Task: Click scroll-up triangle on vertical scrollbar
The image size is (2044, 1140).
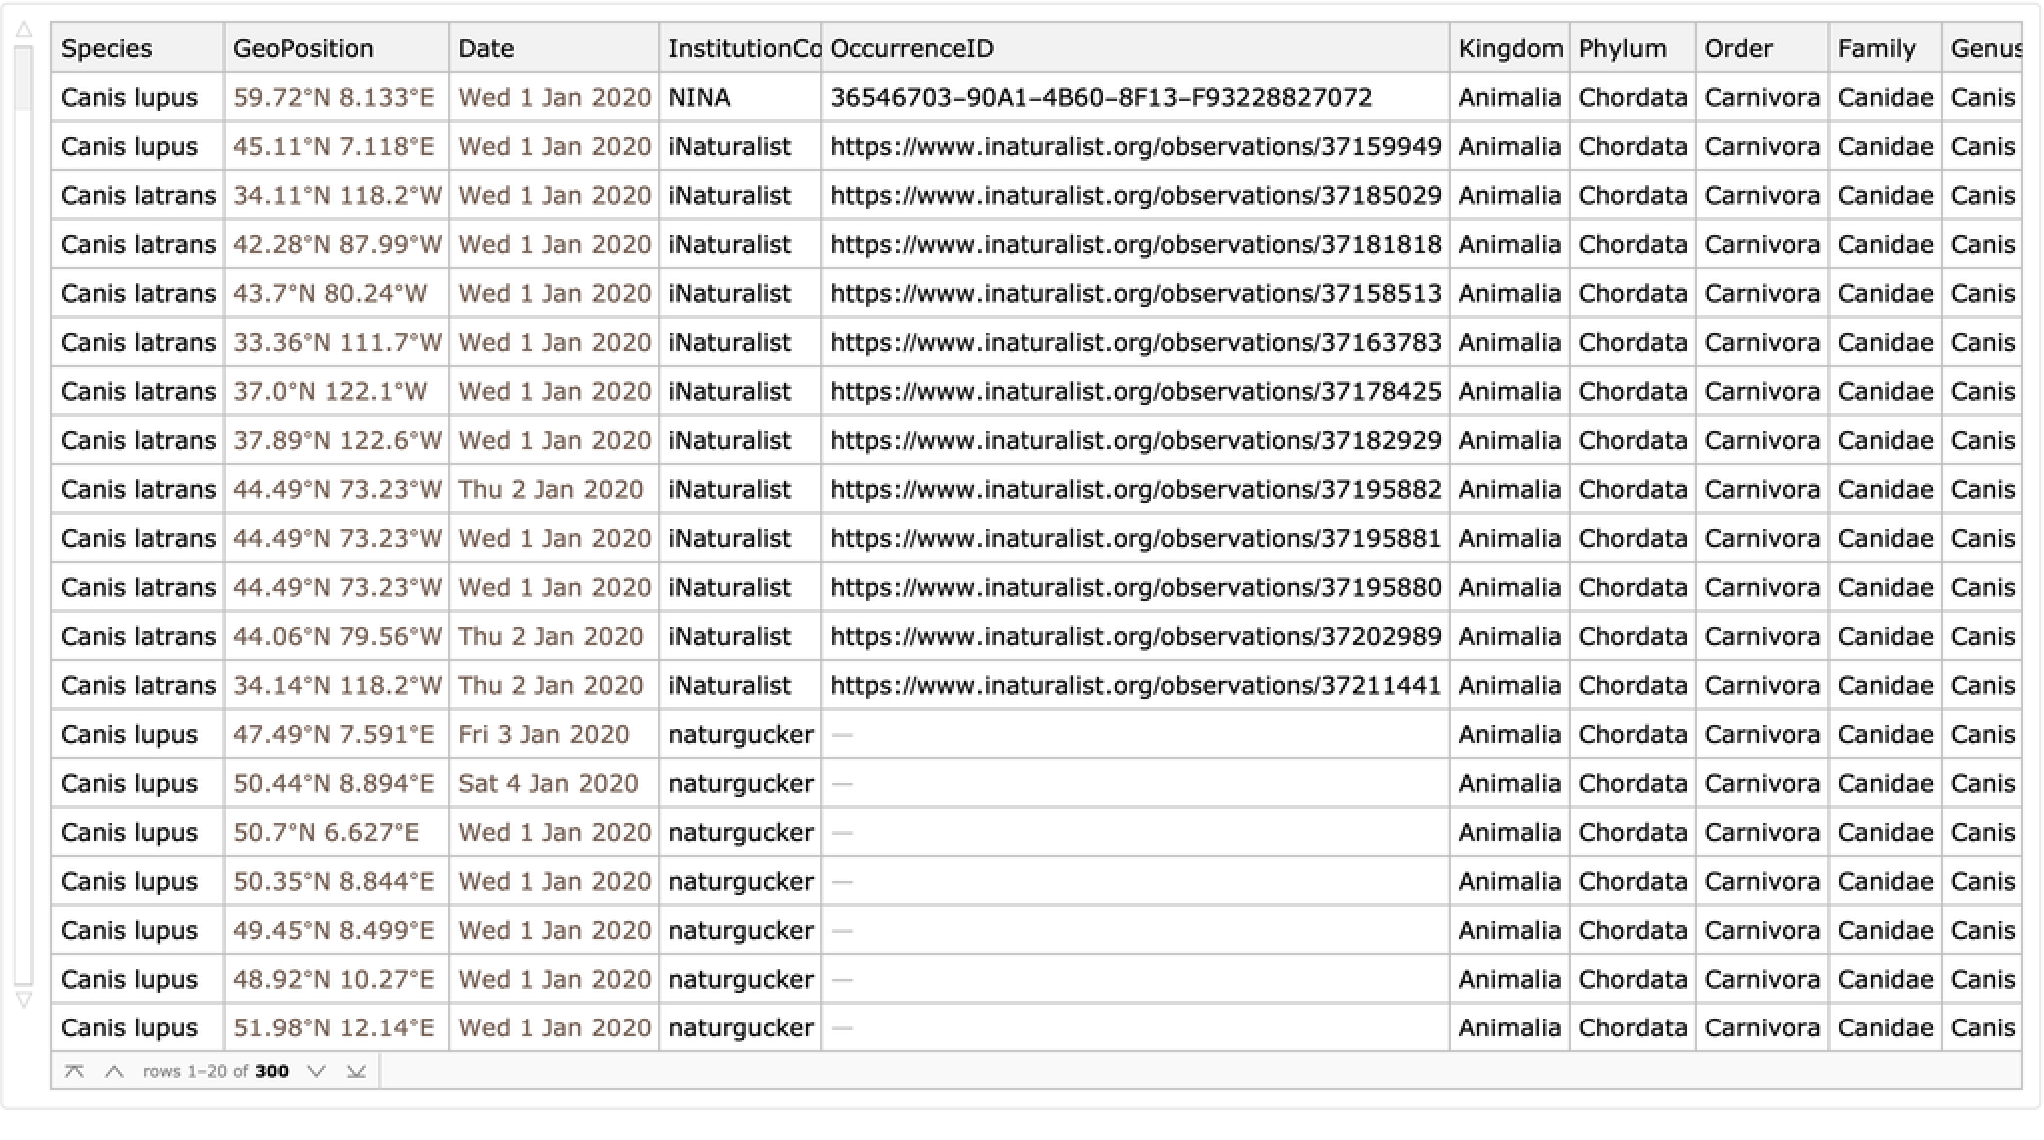Action: point(24,31)
